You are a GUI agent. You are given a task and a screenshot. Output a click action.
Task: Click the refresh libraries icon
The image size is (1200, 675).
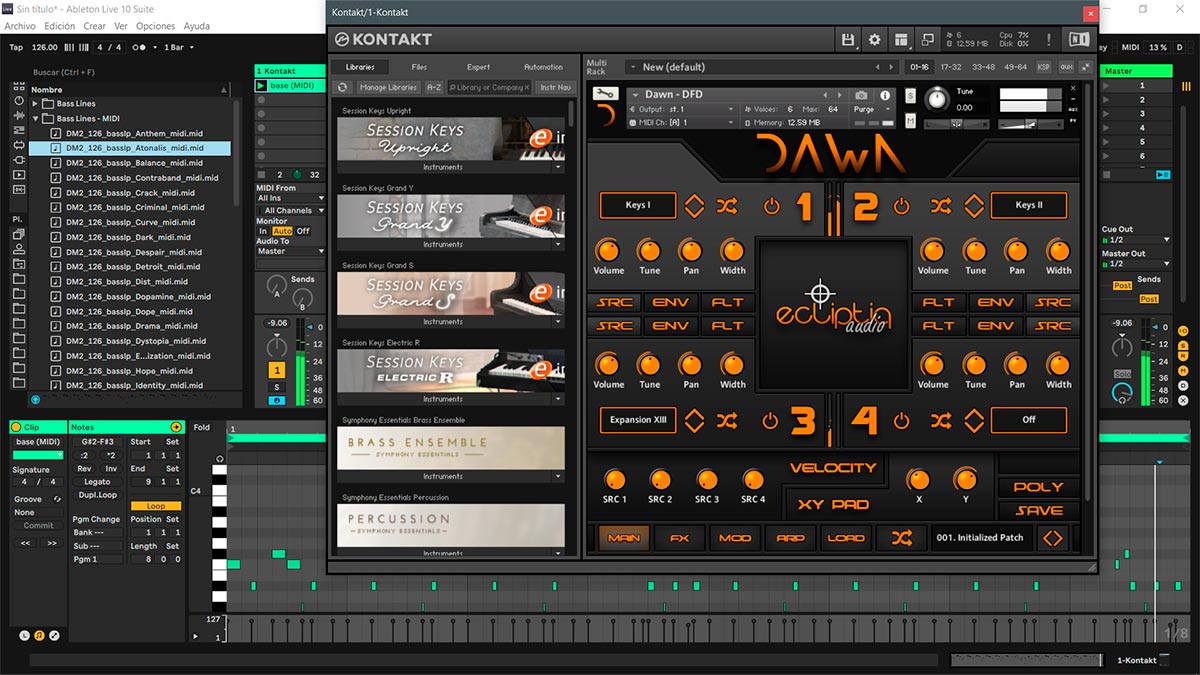(x=343, y=87)
